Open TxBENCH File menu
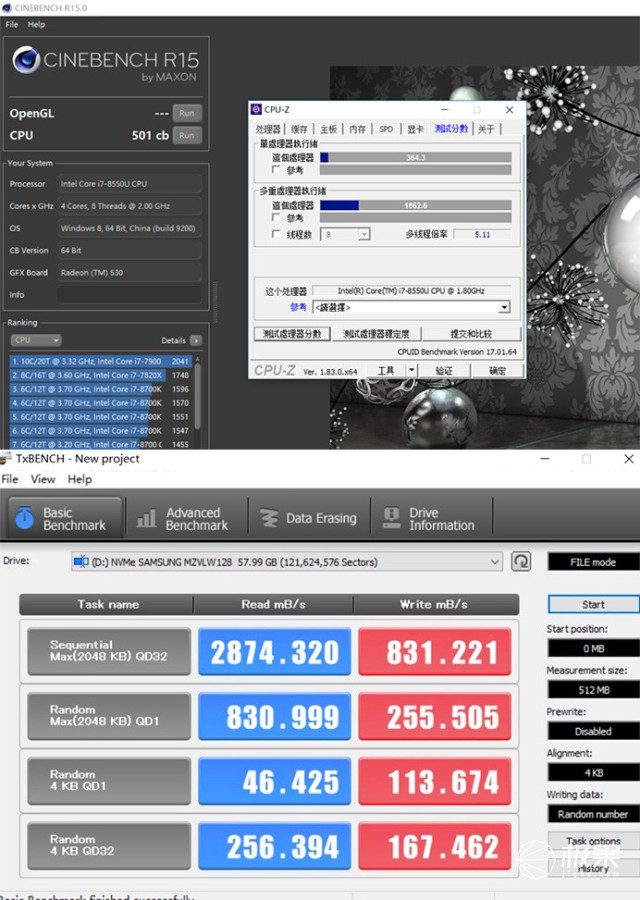 pyautogui.click(x=10, y=479)
